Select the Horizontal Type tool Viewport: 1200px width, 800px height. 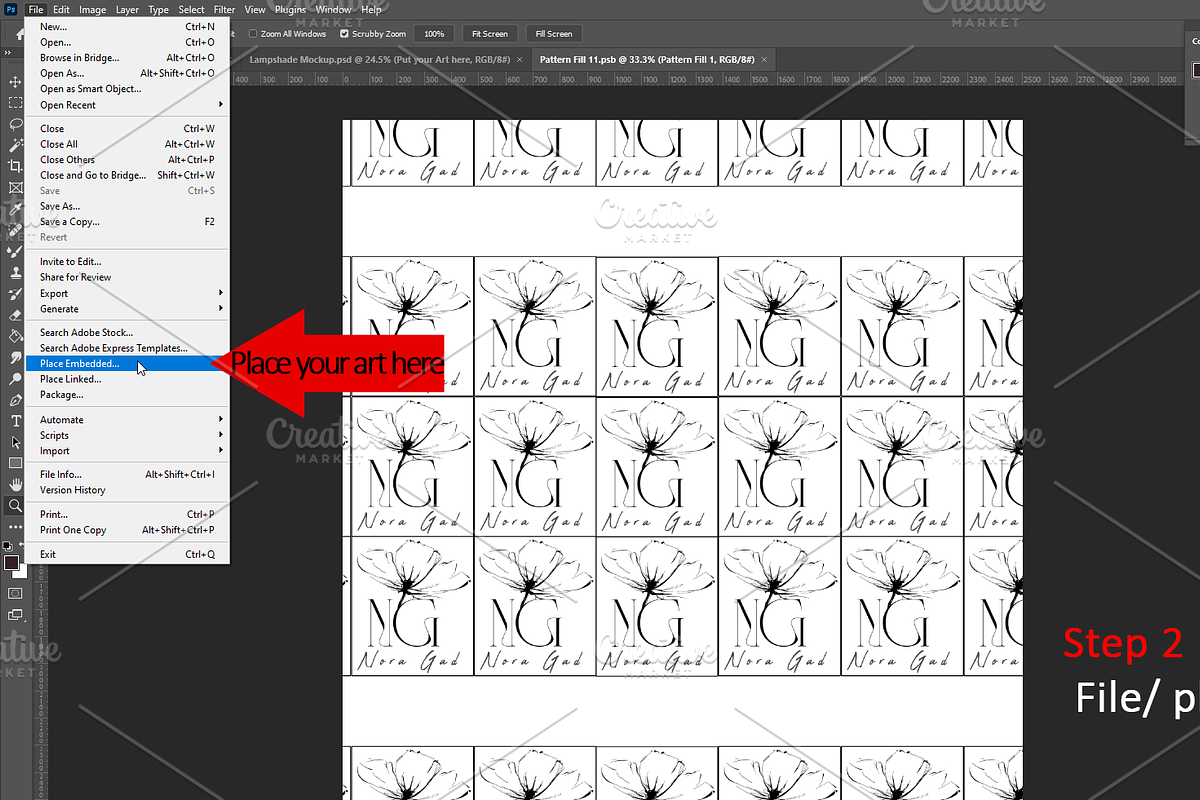point(15,421)
